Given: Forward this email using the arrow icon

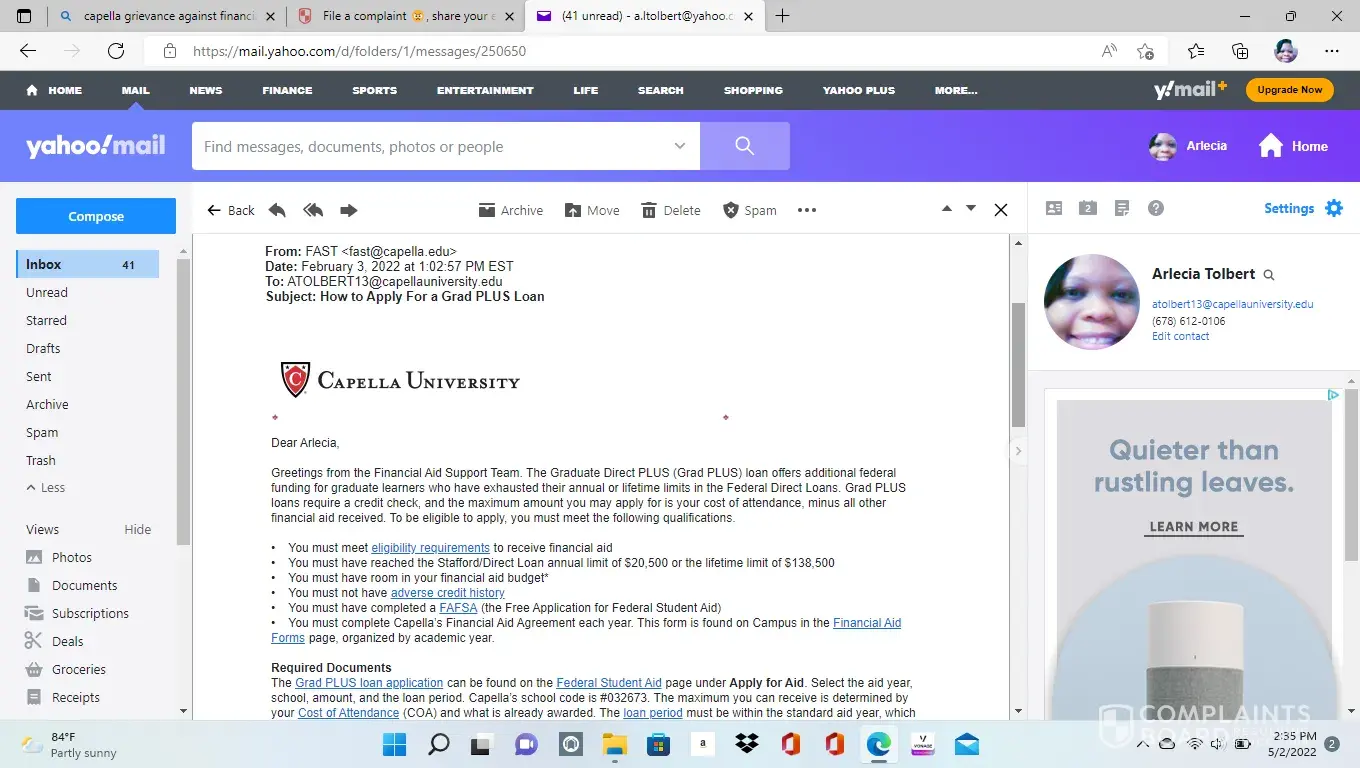Looking at the screenshot, I should 349,210.
